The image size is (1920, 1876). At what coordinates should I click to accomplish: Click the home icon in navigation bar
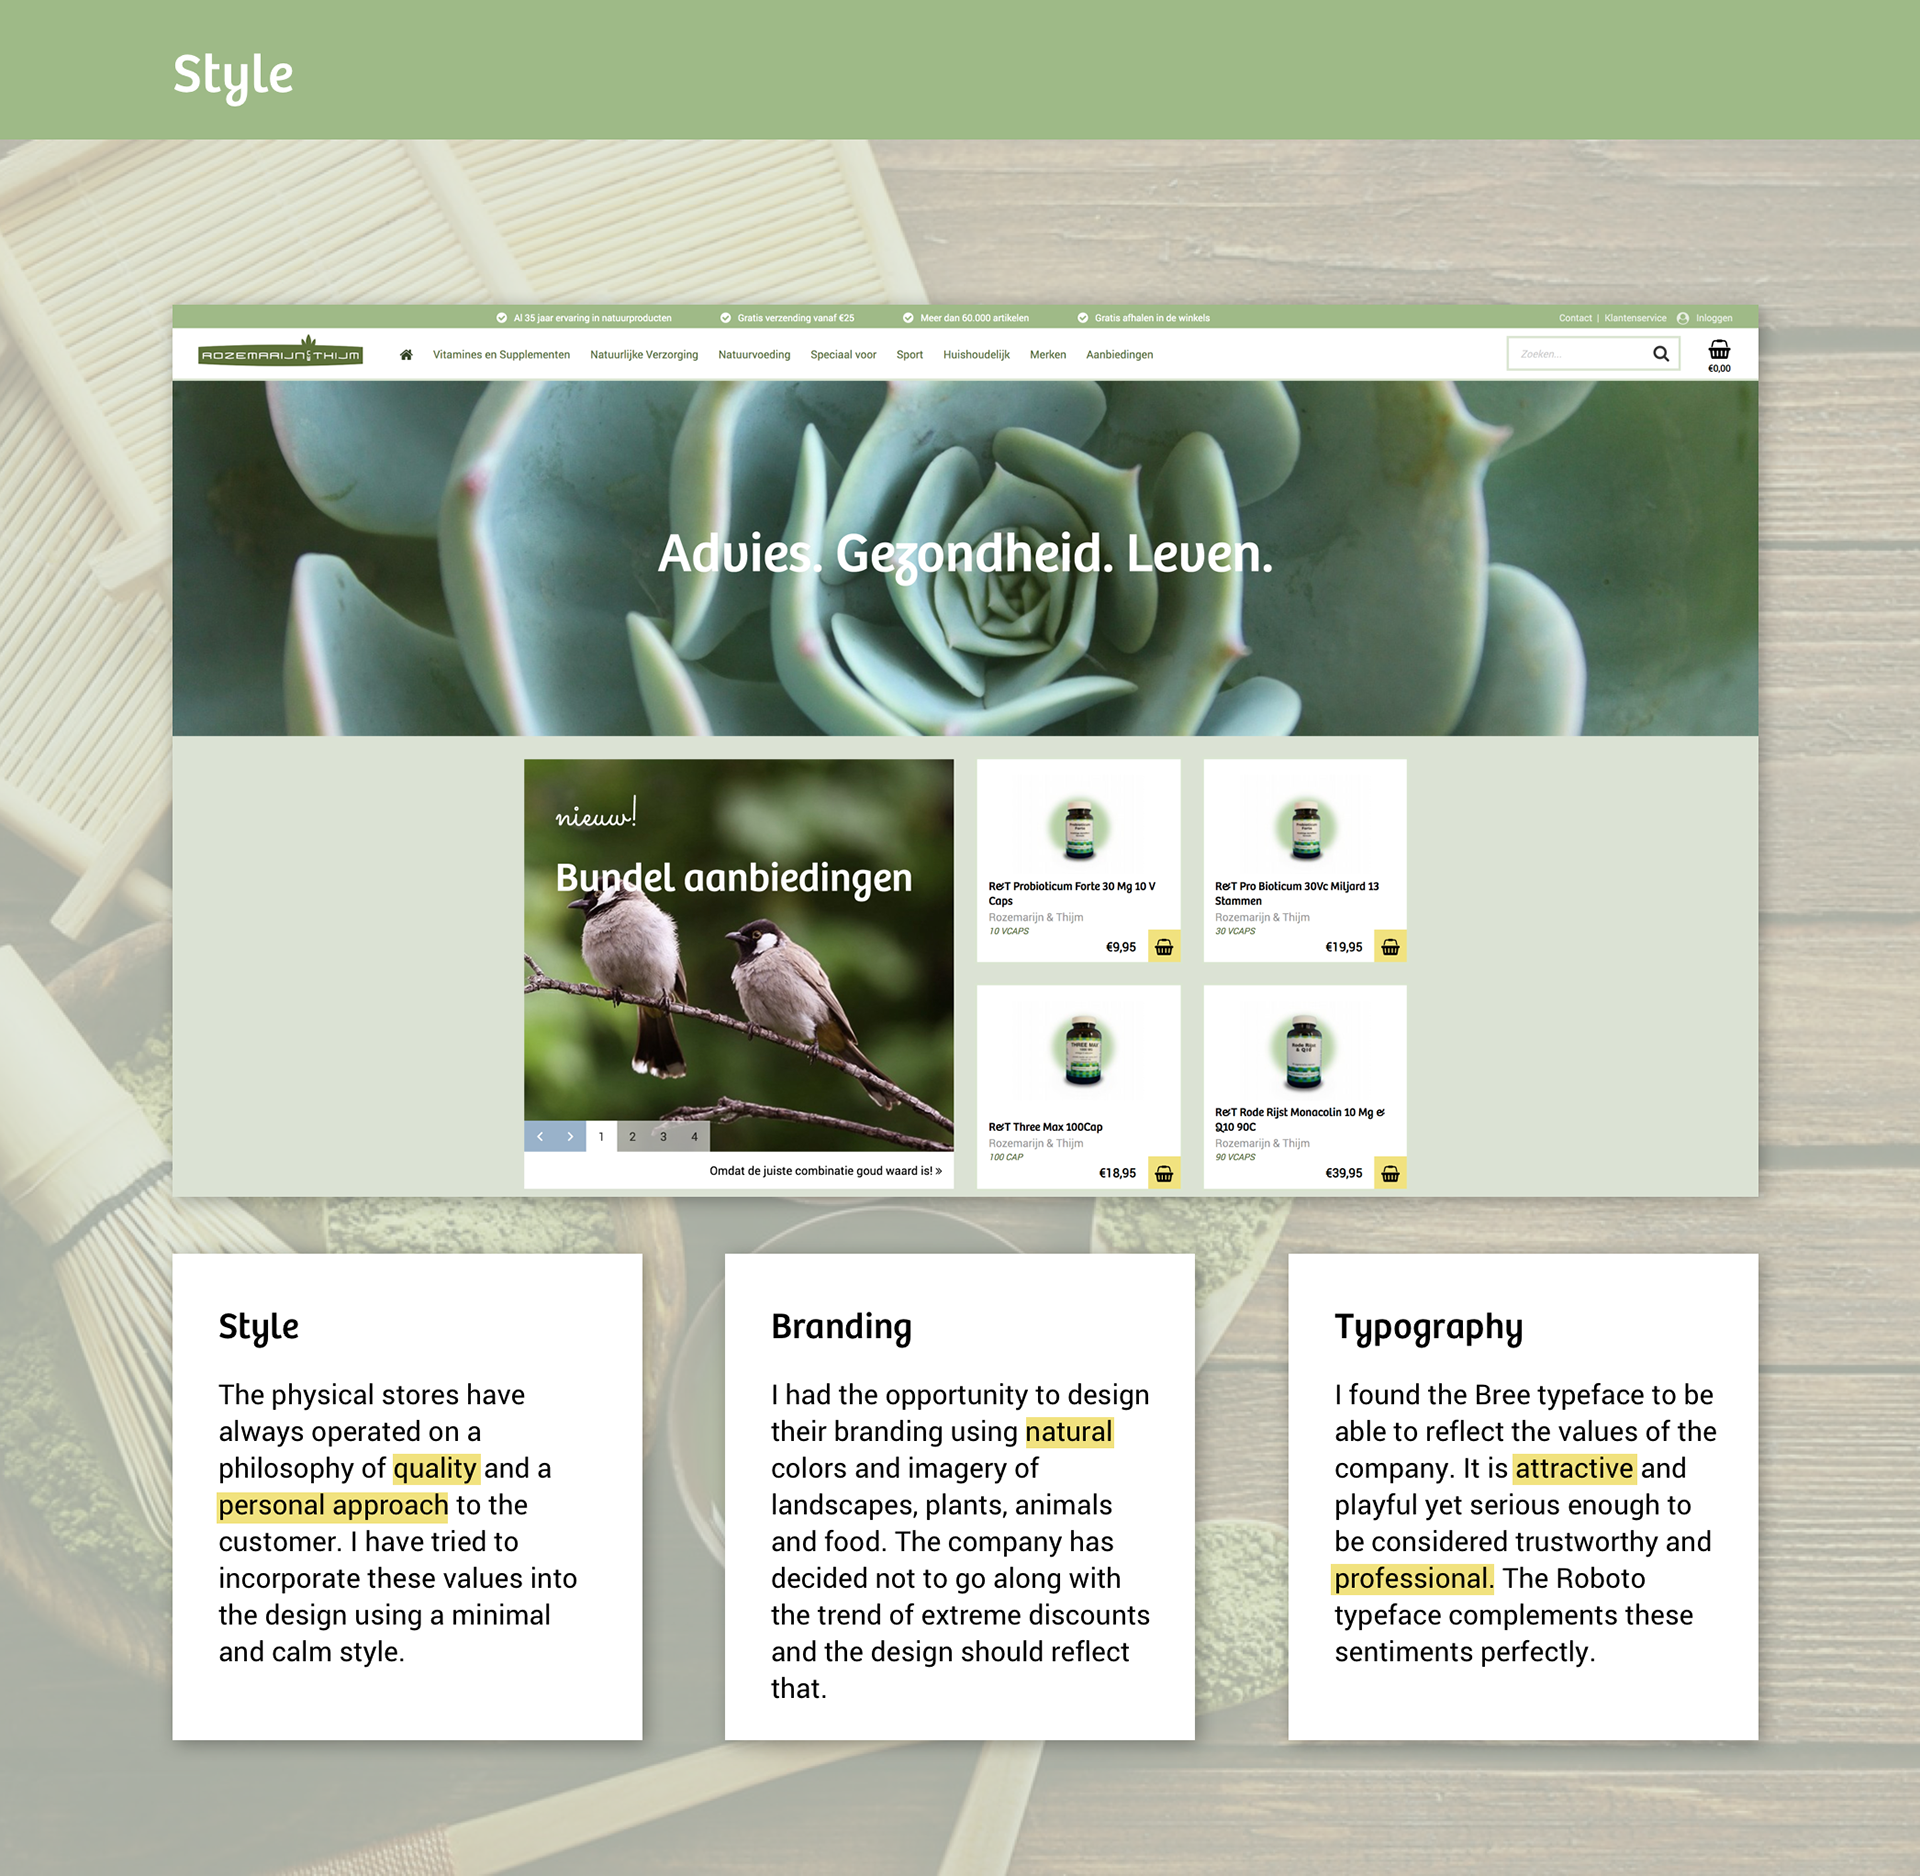pos(406,355)
